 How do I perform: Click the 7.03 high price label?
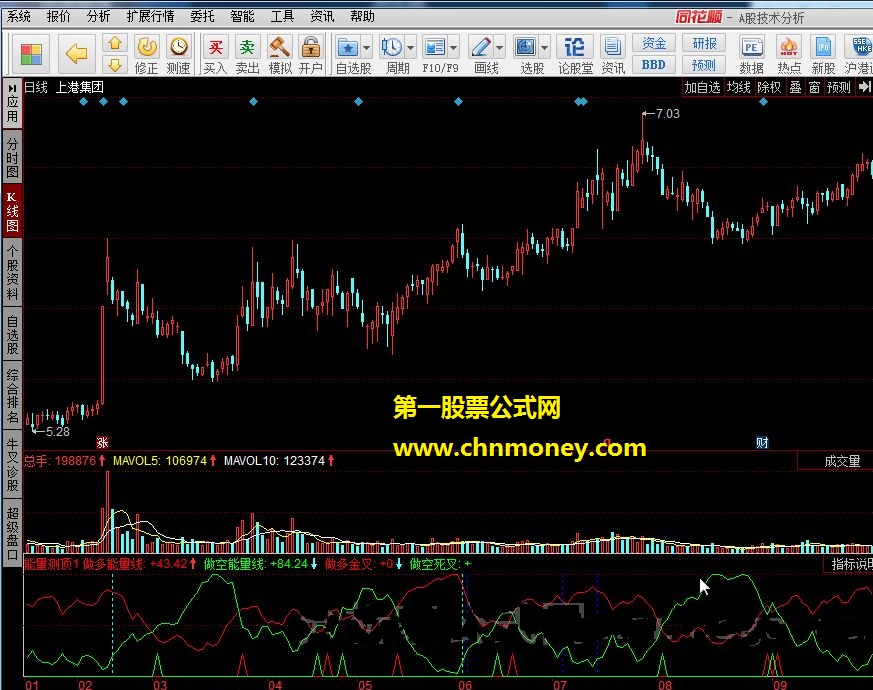pos(668,114)
